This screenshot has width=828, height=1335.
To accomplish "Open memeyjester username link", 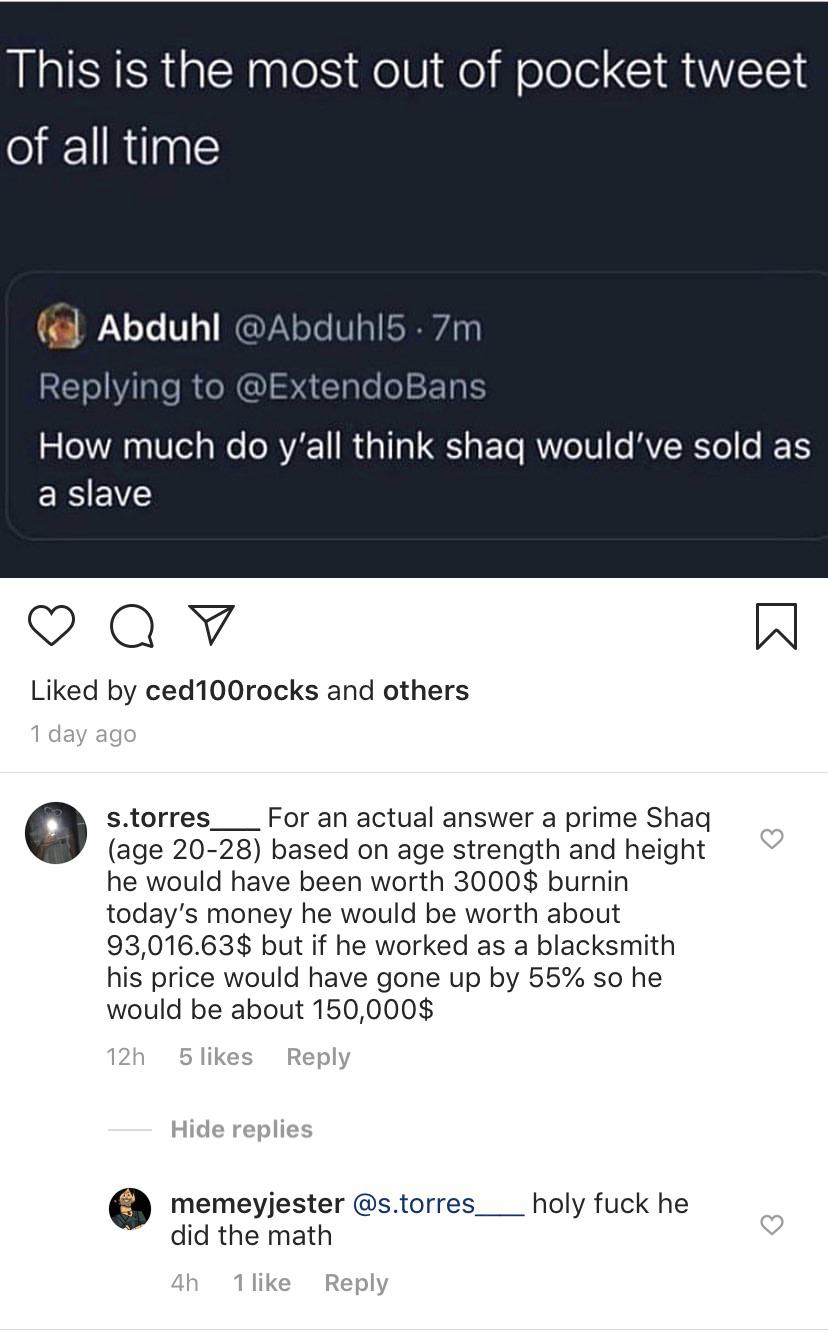I will (257, 1203).
